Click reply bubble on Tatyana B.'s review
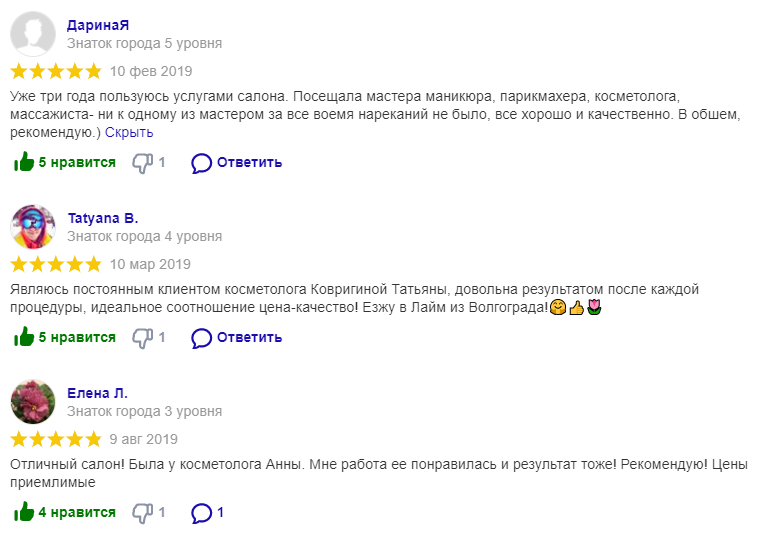Viewport: 766px width, 538px height. pyautogui.click(x=202, y=337)
